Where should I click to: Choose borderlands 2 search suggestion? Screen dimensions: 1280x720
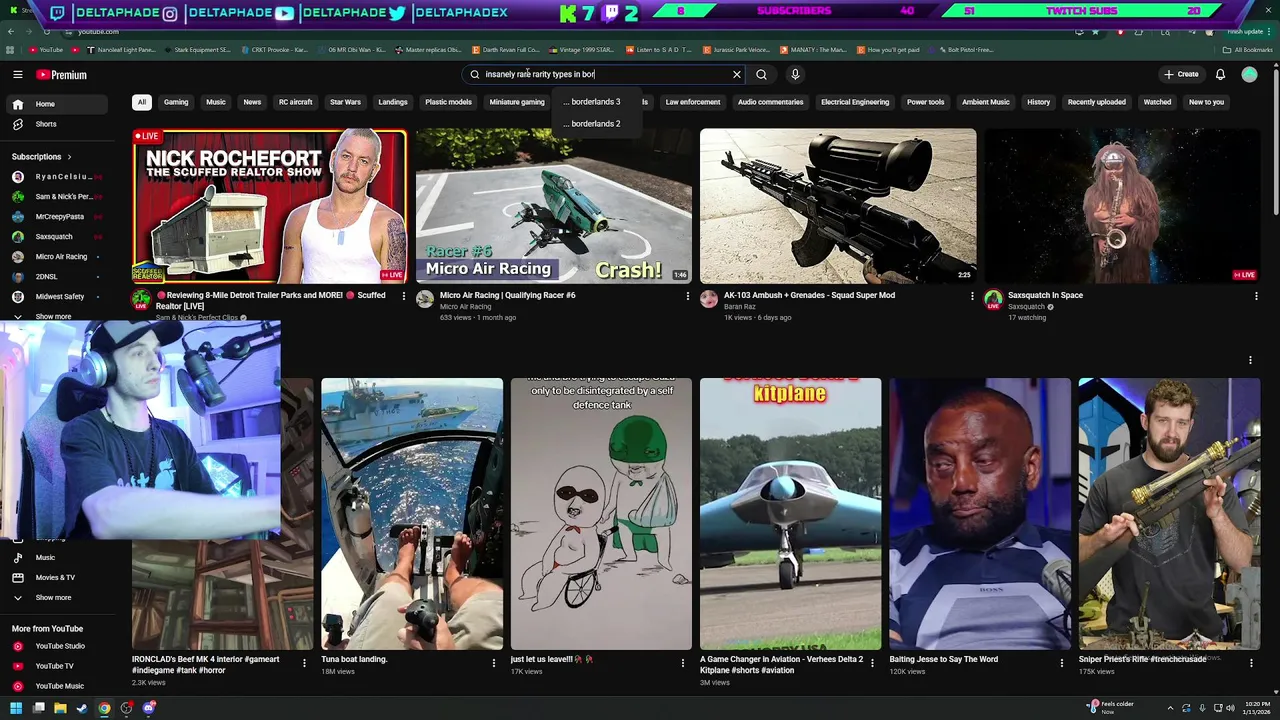point(596,124)
